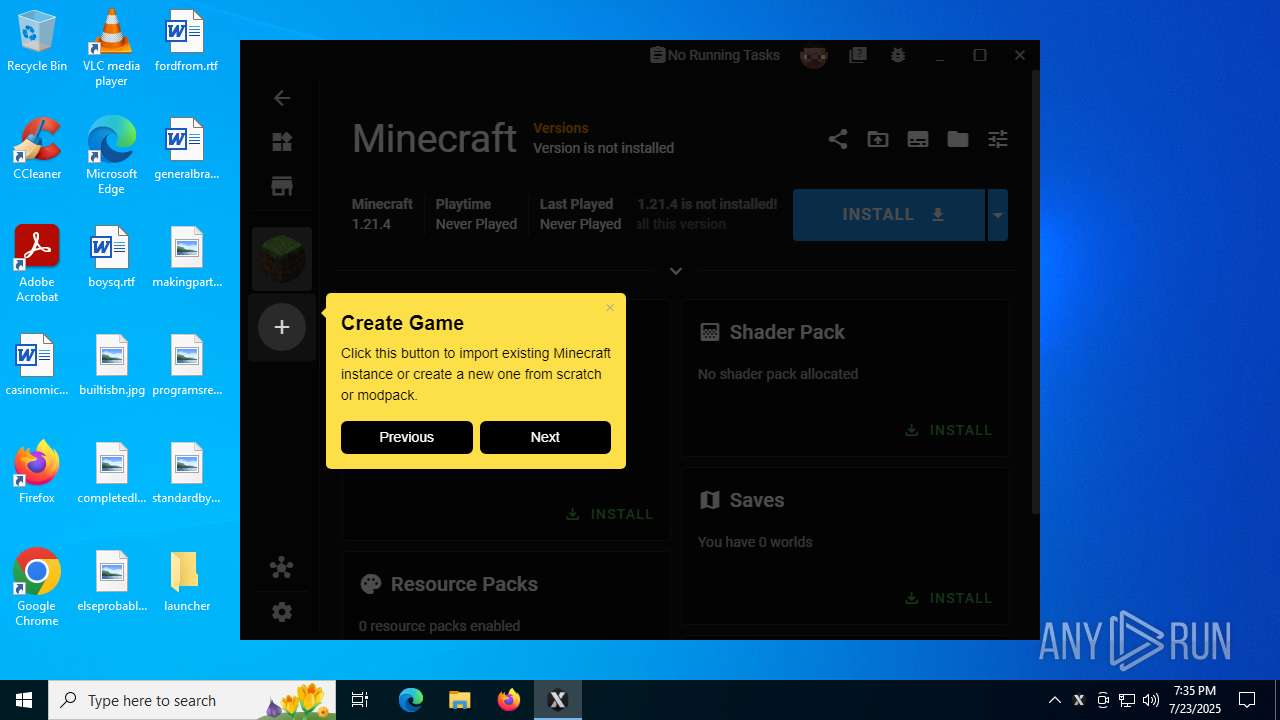Click the volume icon in system tray

point(1150,700)
